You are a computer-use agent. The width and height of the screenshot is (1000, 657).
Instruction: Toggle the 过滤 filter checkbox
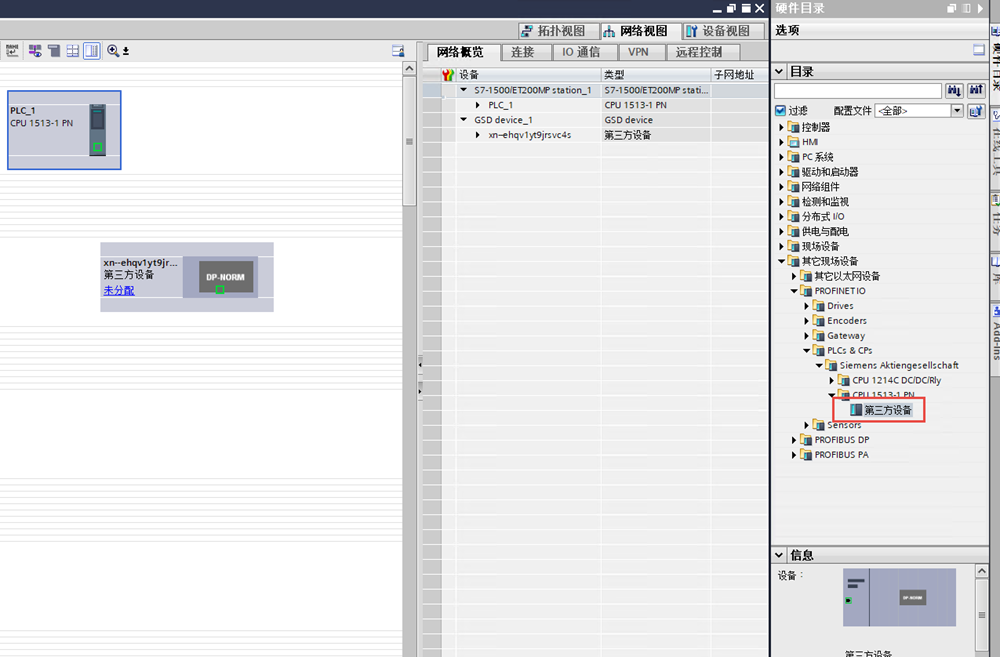pyautogui.click(x=780, y=111)
